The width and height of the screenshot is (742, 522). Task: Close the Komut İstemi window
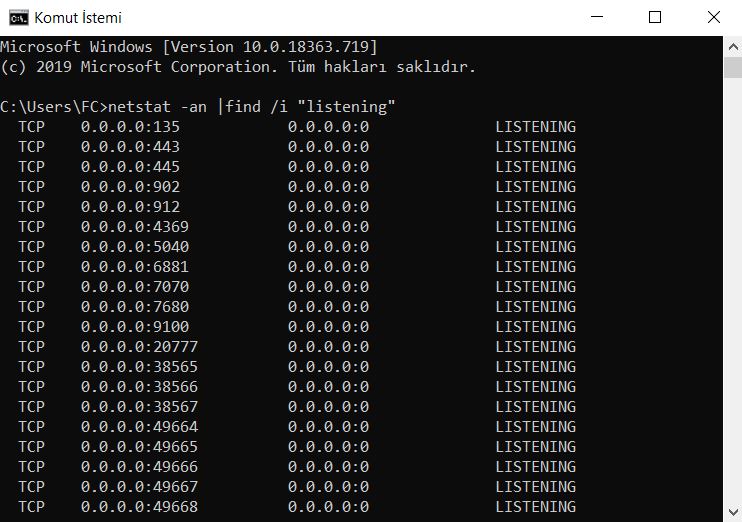pos(712,17)
